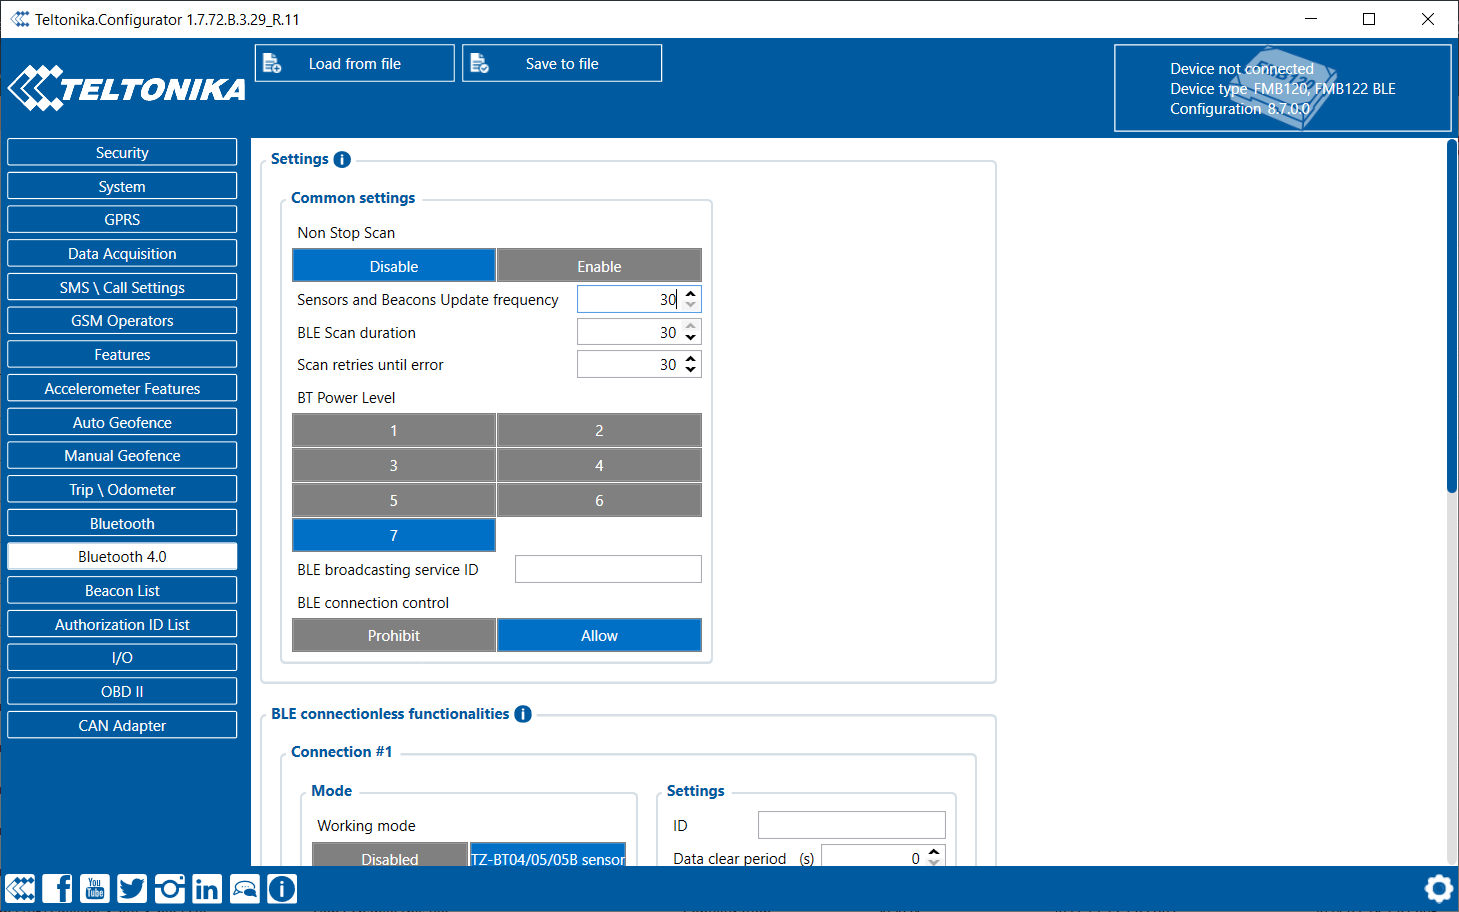Increase BLE Scan duration value

[x=690, y=326]
